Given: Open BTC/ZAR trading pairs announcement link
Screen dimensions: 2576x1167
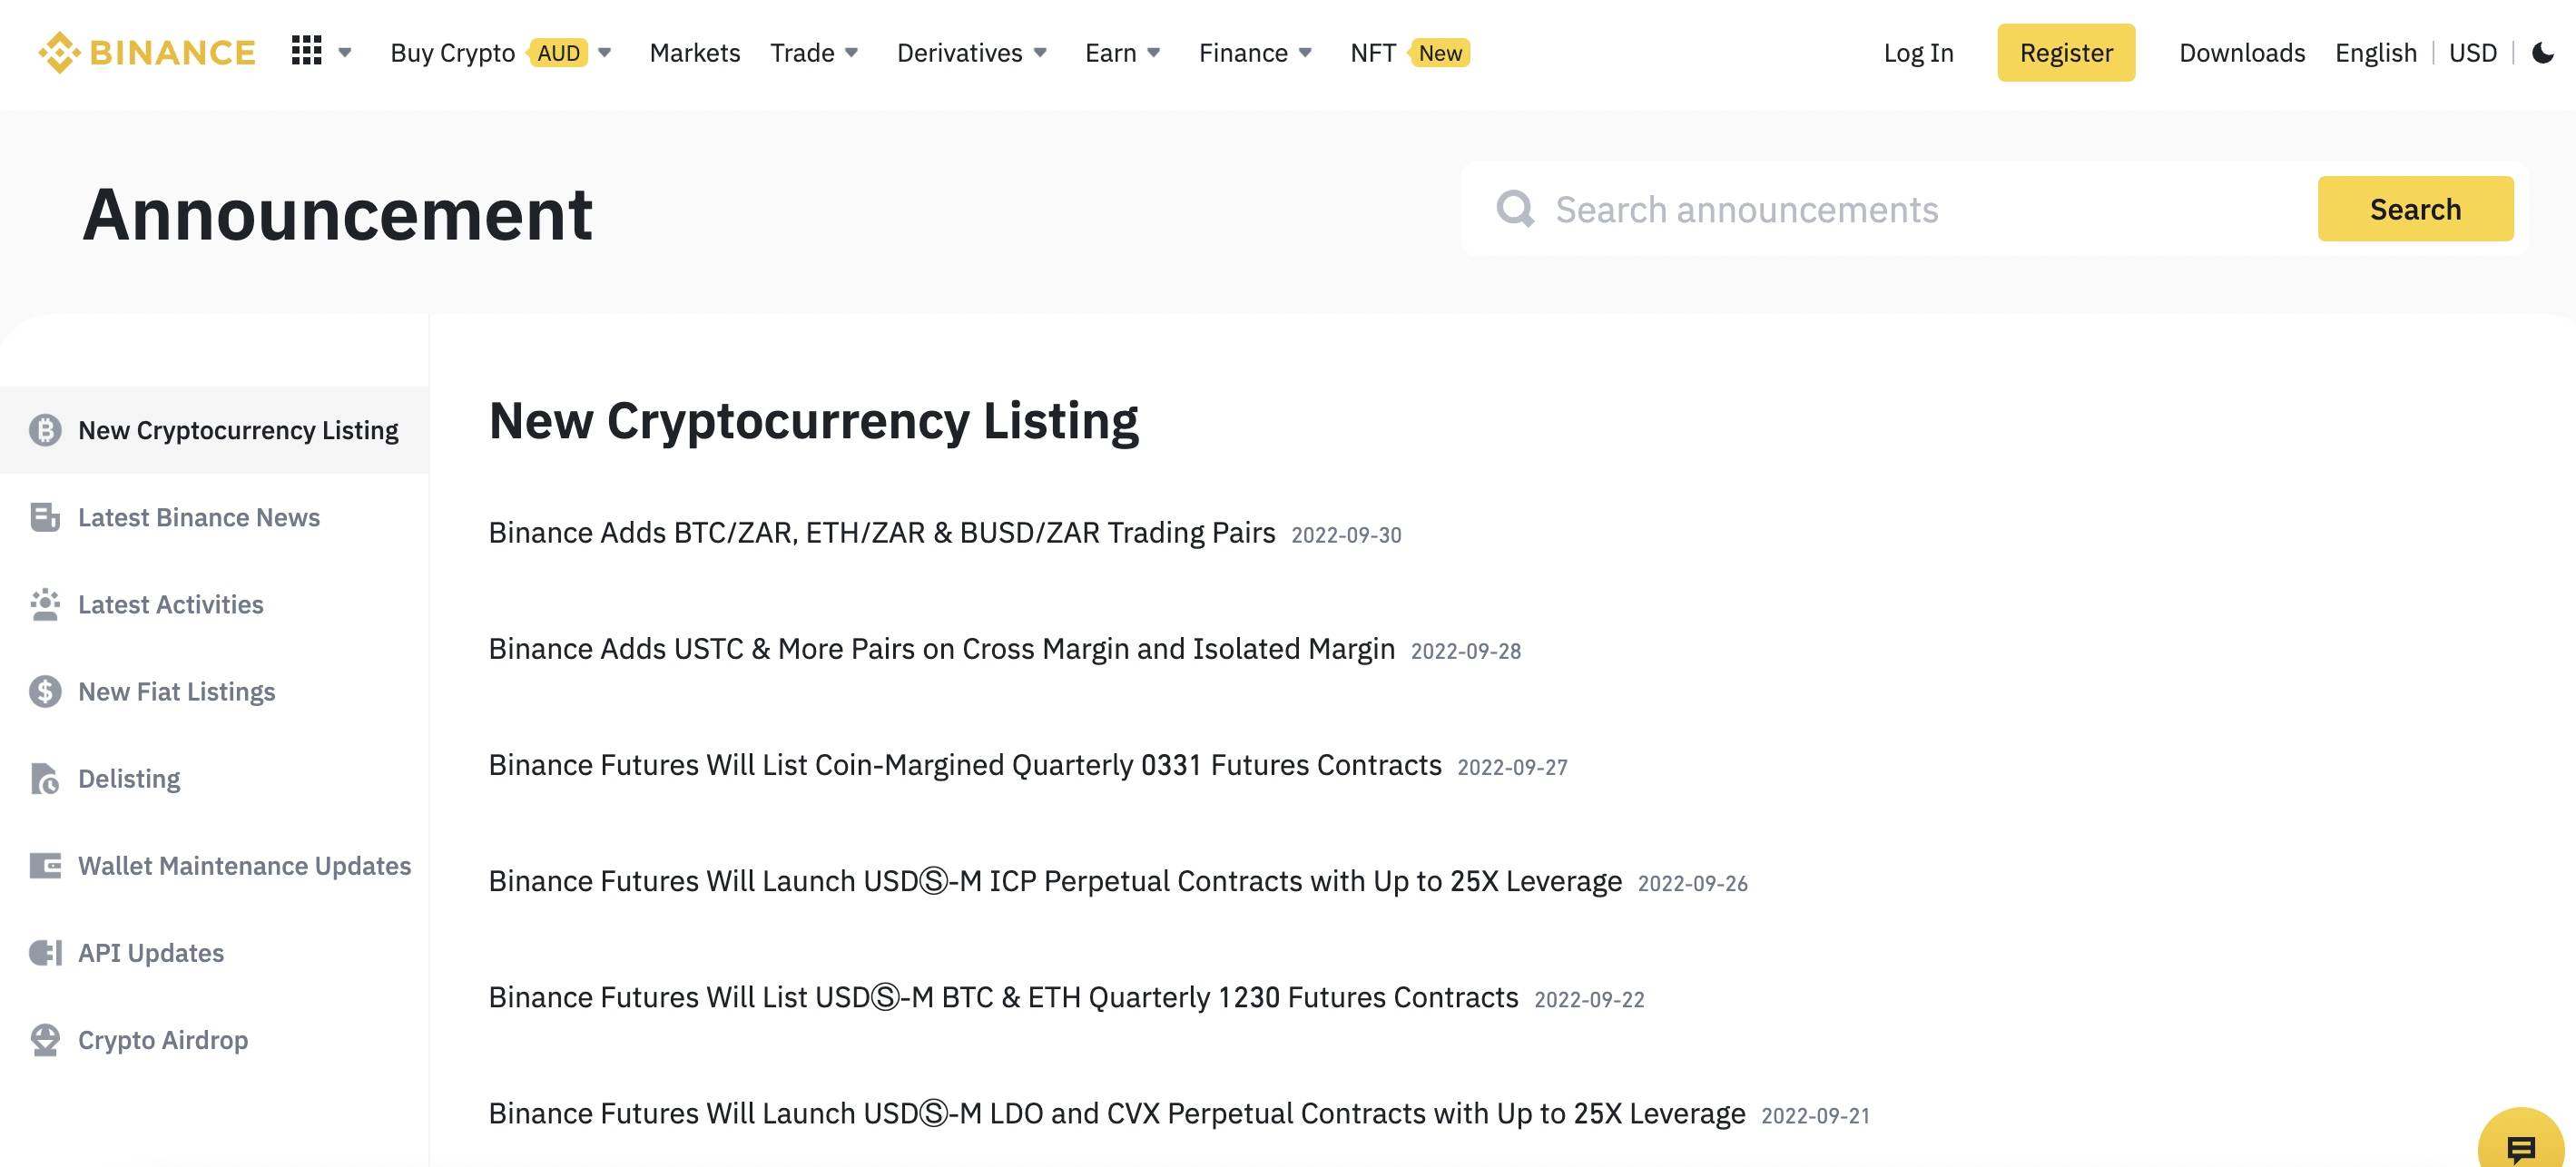Looking at the screenshot, I should 882,532.
